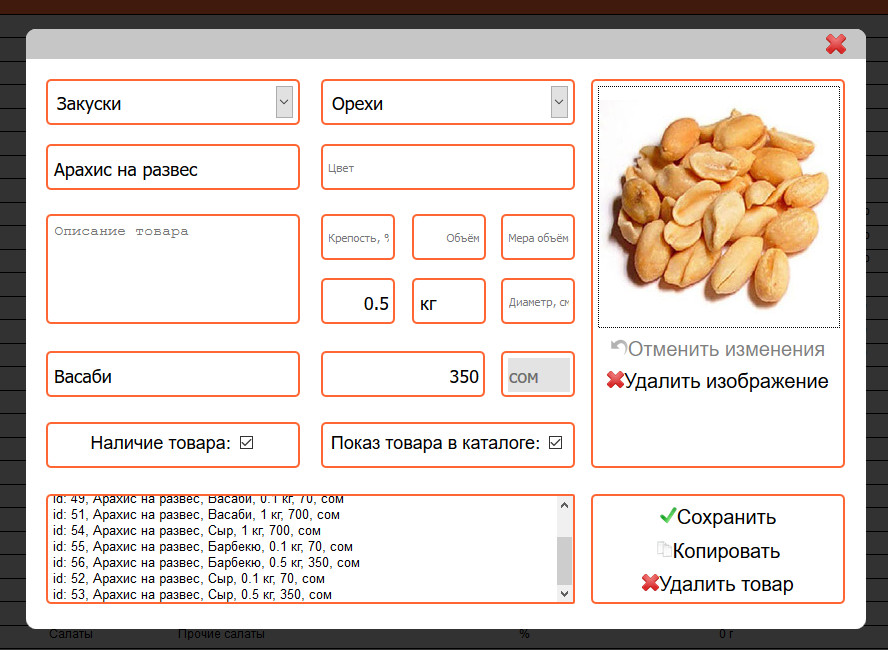Expand the Орехи subcategory dropdown

point(558,101)
